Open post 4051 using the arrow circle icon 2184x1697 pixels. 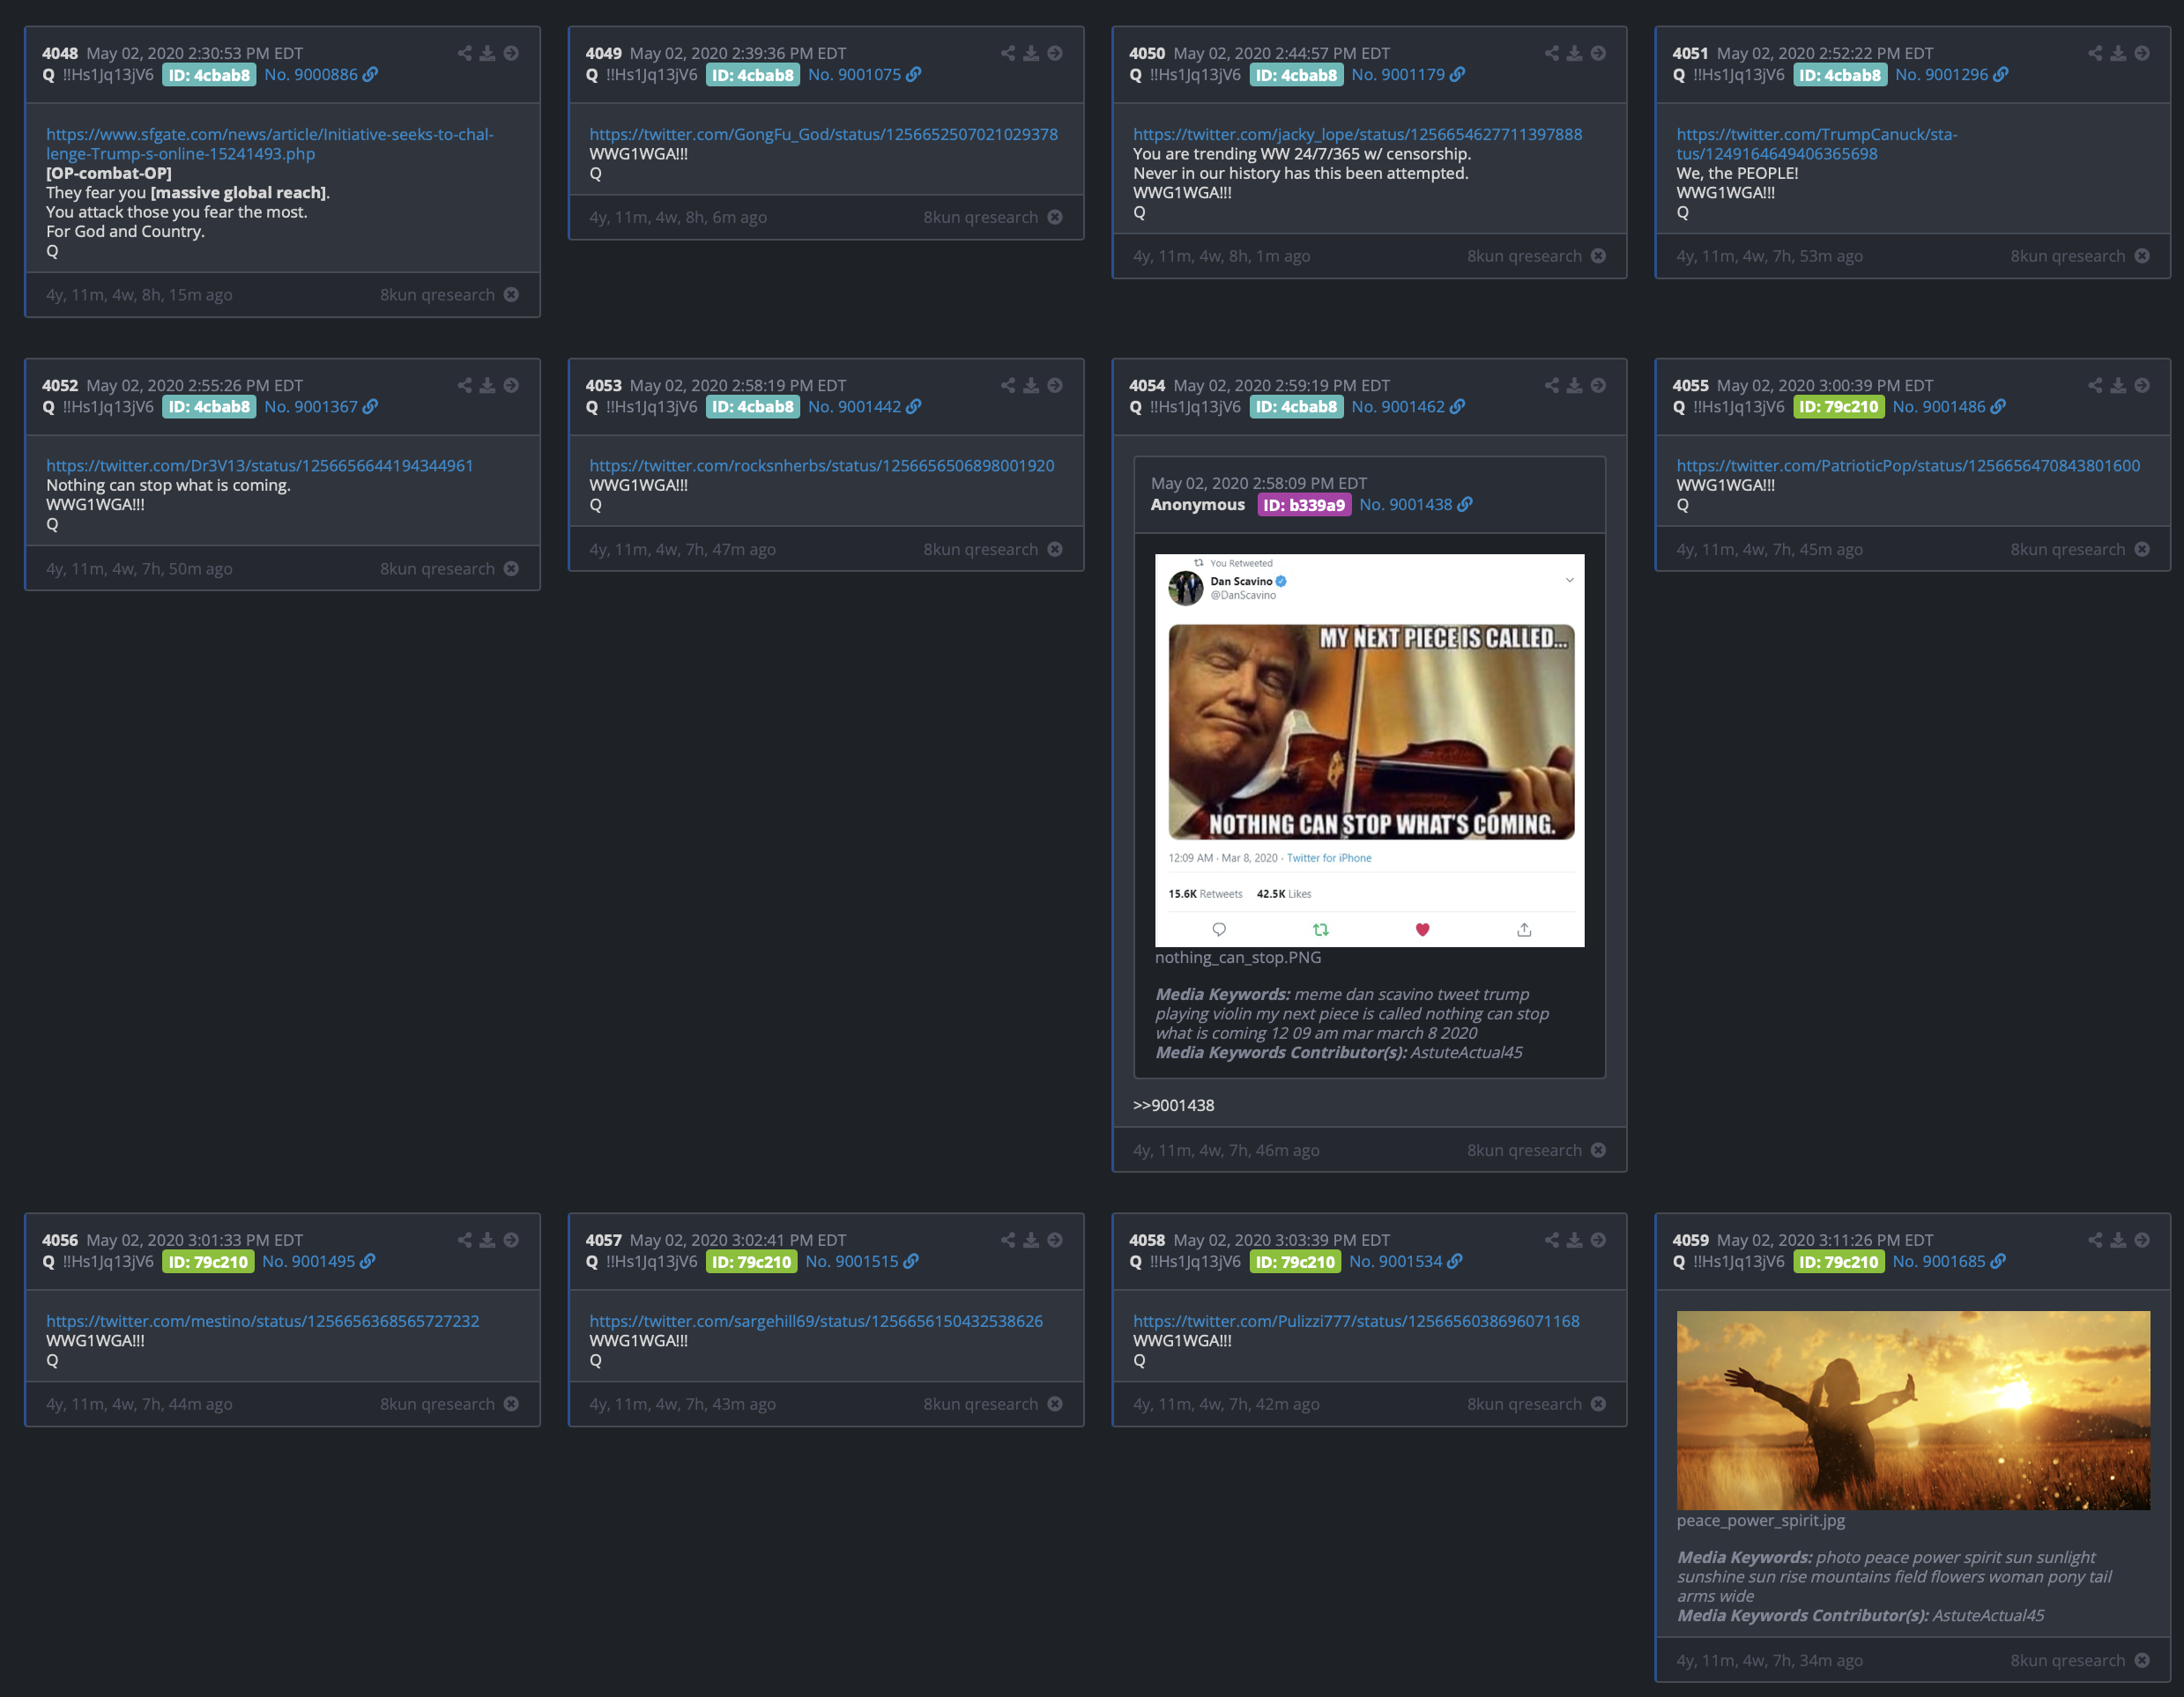(2142, 53)
